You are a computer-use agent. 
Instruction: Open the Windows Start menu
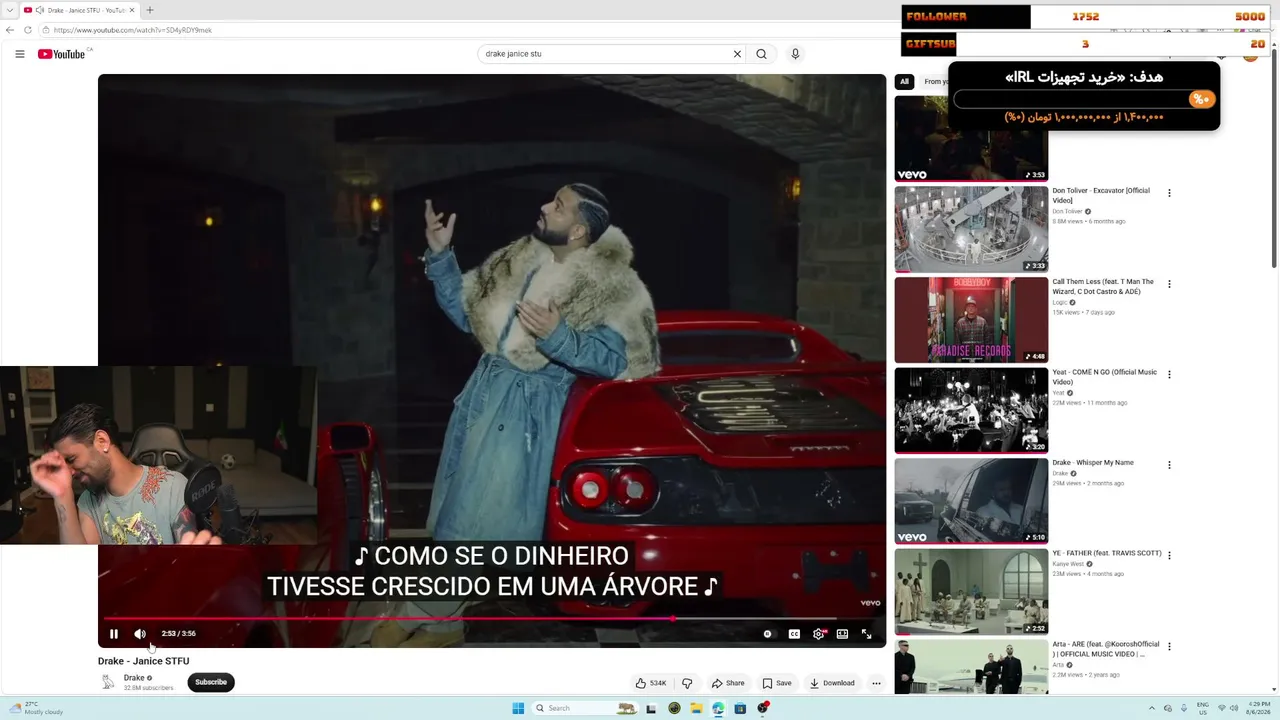(518, 708)
